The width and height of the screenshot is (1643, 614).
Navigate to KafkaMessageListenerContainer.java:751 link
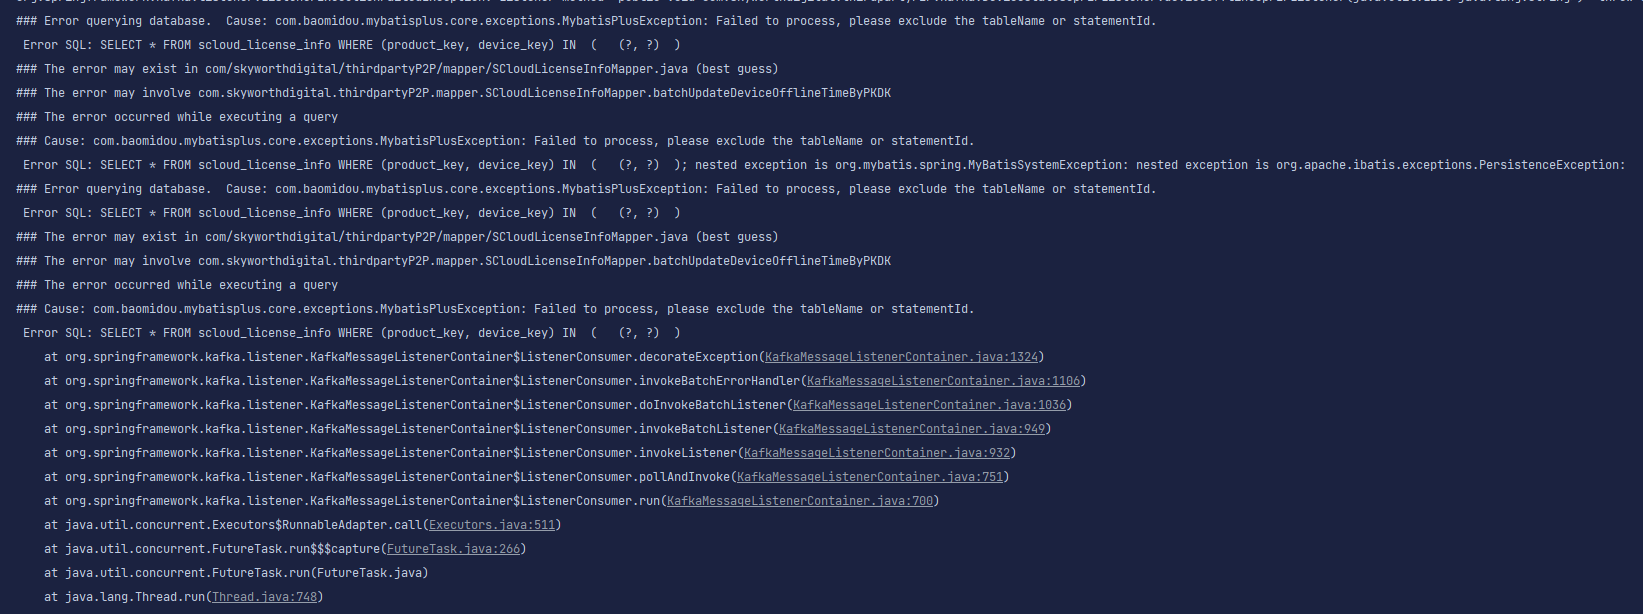(870, 477)
